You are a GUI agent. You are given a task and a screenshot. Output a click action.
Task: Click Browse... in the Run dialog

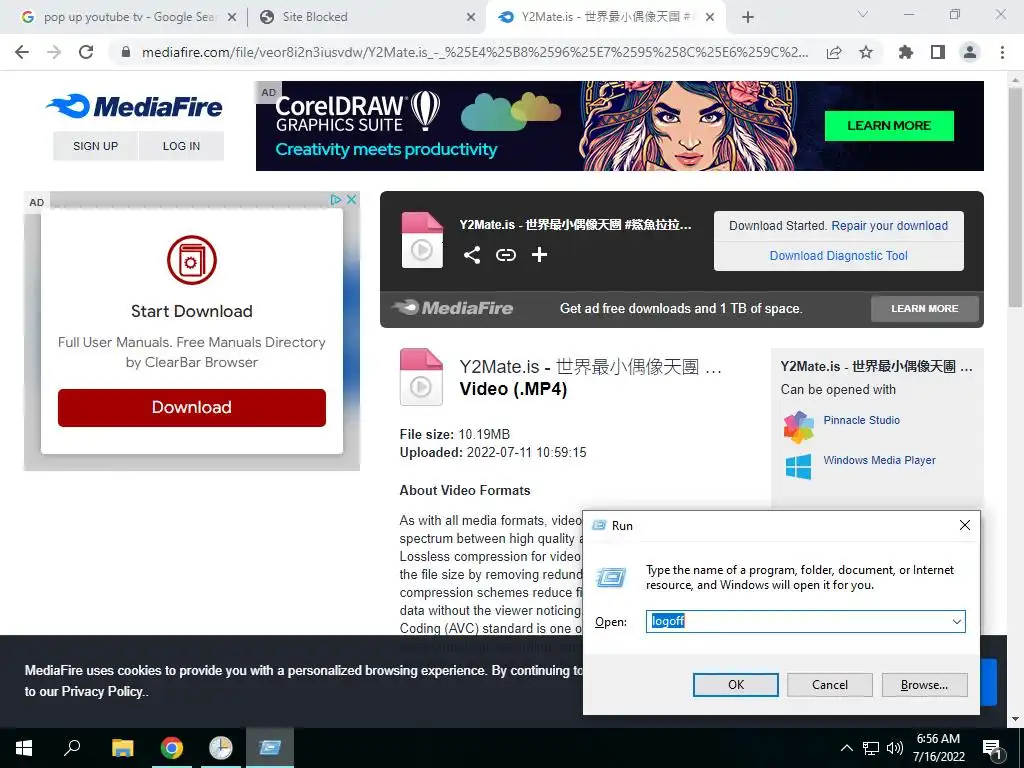click(924, 684)
